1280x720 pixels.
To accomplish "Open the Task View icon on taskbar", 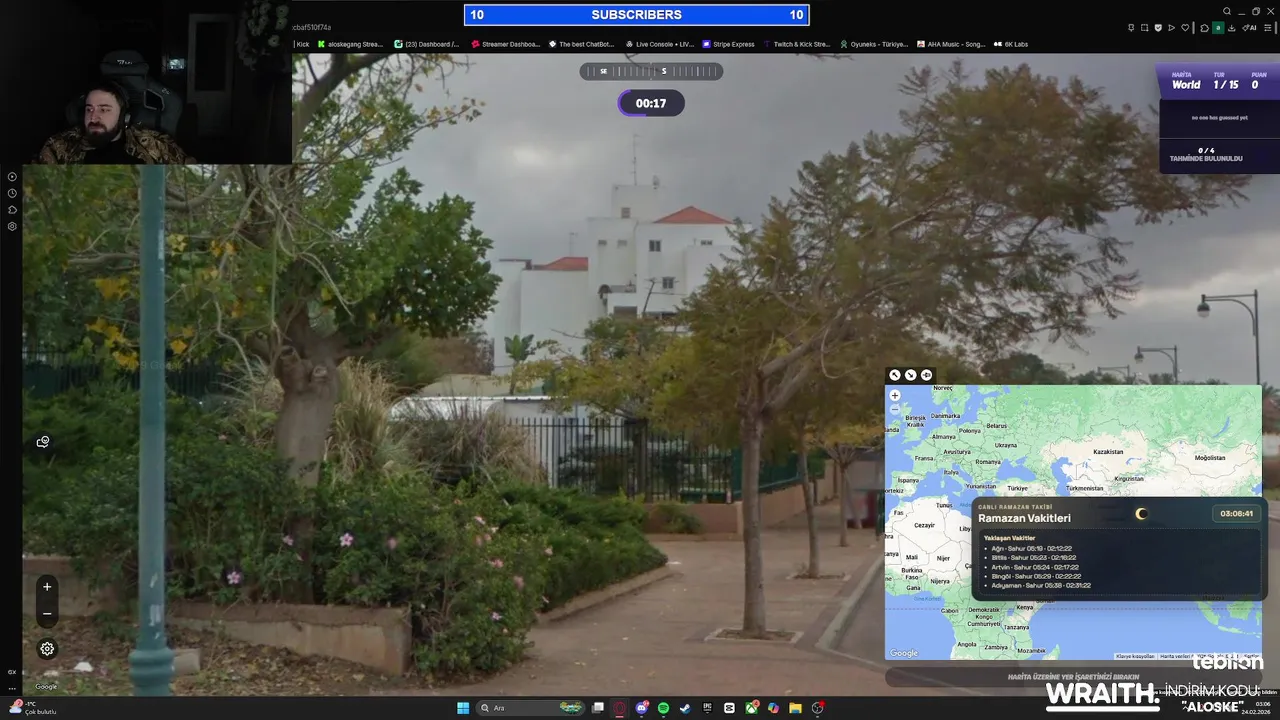I will [598, 708].
